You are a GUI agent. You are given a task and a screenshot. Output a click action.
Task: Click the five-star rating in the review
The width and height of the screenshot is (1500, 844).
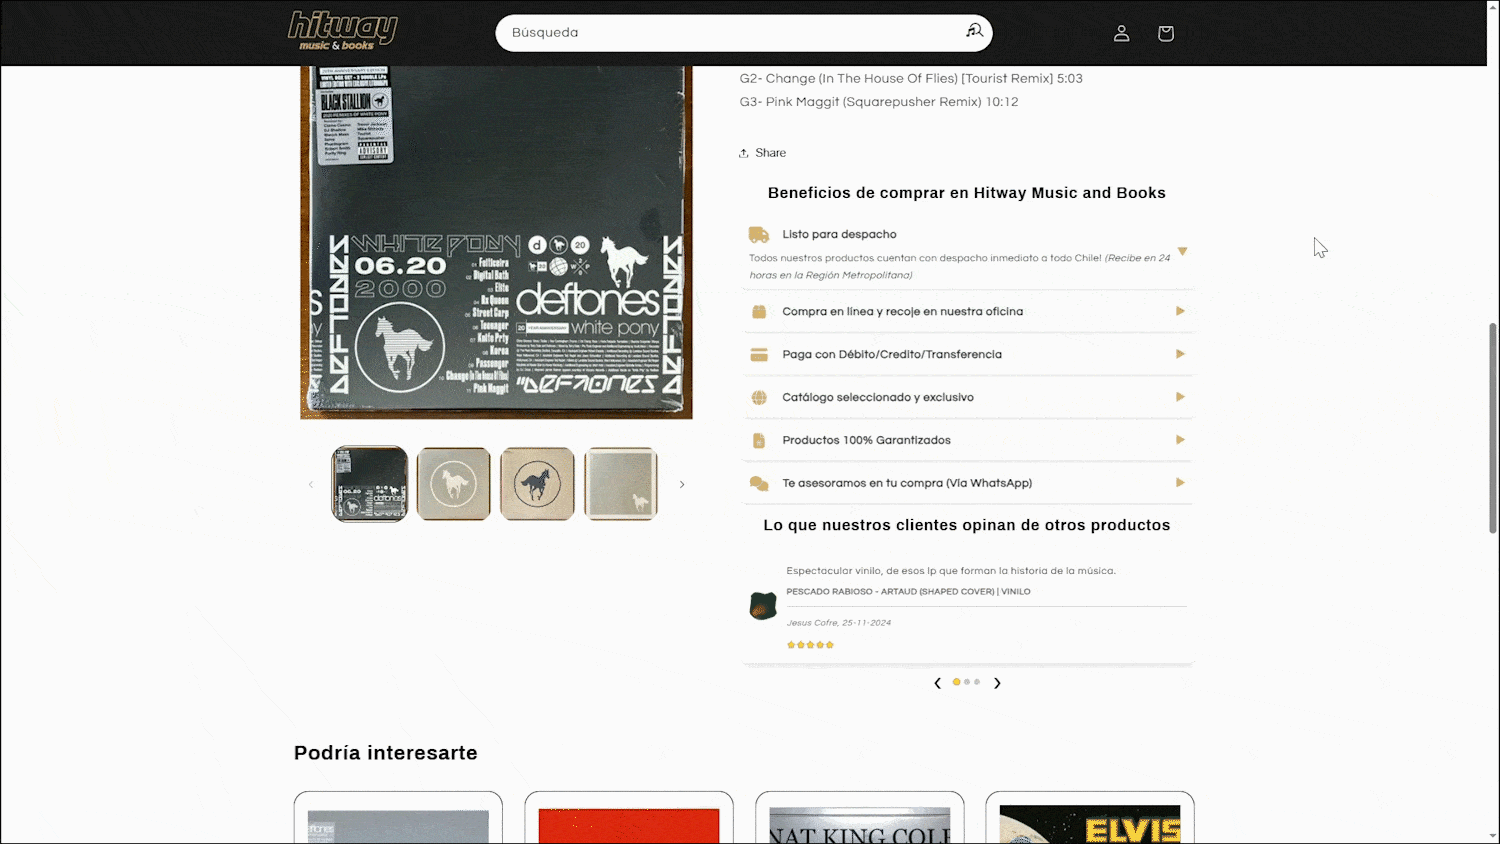click(810, 645)
